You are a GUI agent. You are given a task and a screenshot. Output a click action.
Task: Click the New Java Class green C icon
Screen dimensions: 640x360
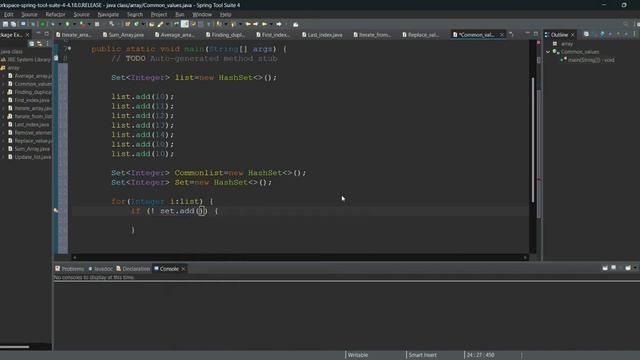pos(136,24)
